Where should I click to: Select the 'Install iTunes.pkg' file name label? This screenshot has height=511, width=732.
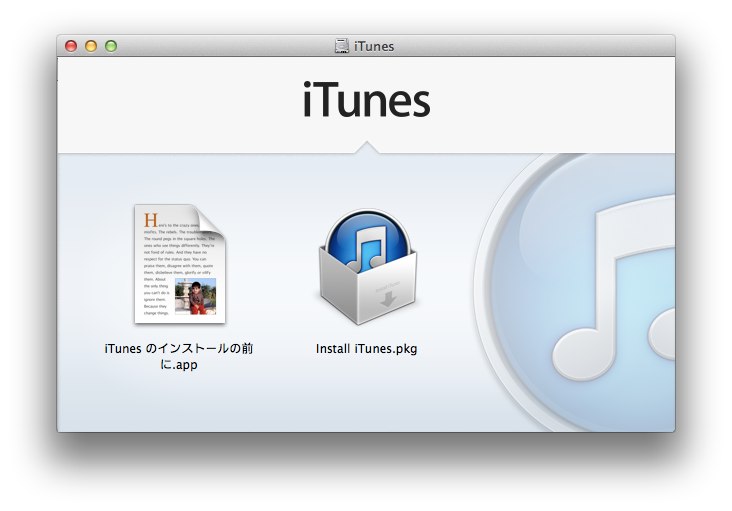pos(366,349)
